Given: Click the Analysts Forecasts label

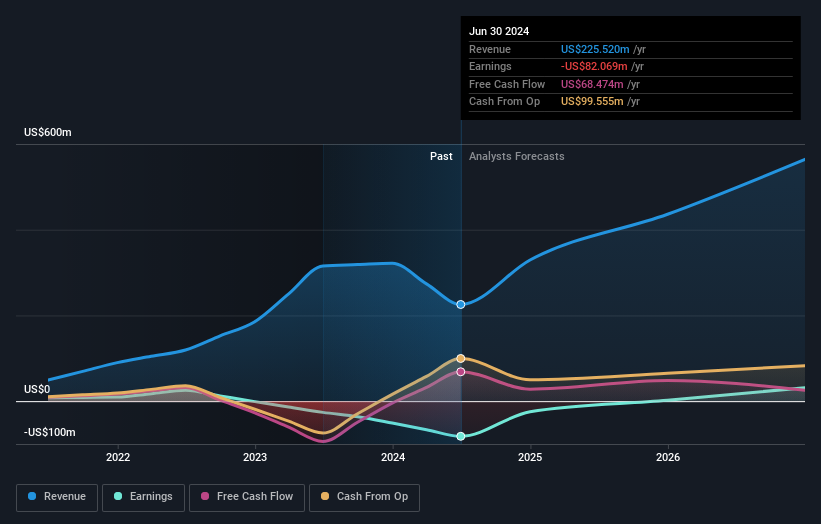Looking at the screenshot, I should (x=516, y=157).
